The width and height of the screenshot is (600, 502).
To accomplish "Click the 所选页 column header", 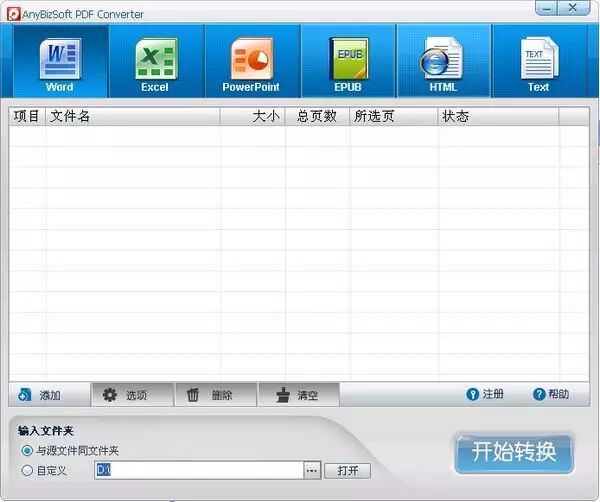I will tap(394, 116).
